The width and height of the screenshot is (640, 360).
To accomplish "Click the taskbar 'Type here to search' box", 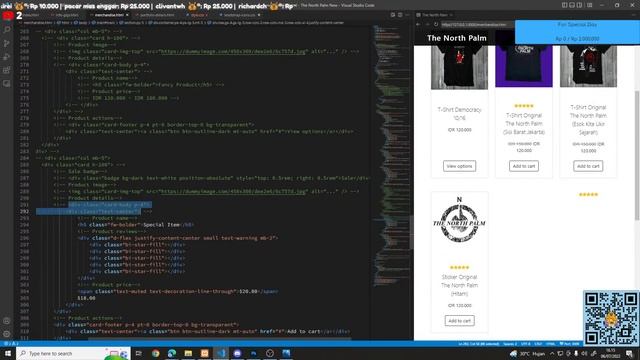I will (73, 353).
